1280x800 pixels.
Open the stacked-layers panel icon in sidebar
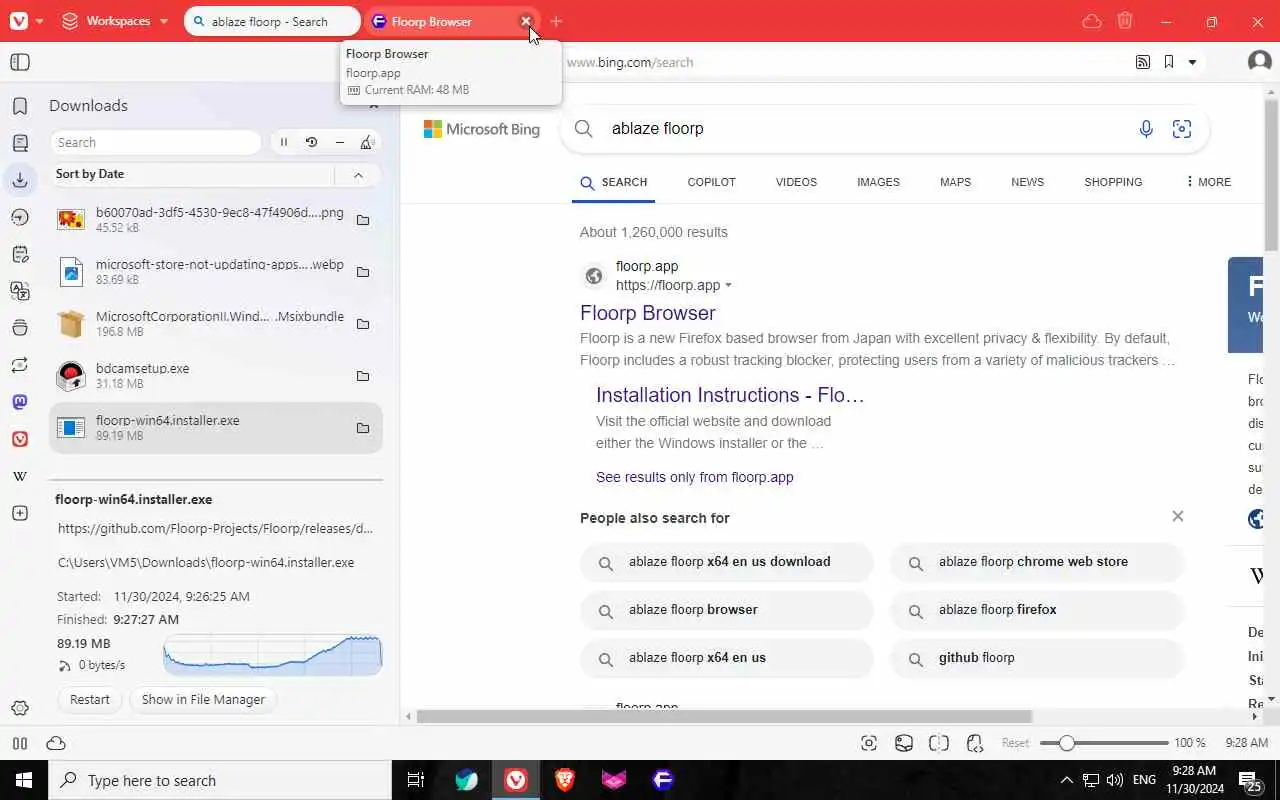point(20,328)
